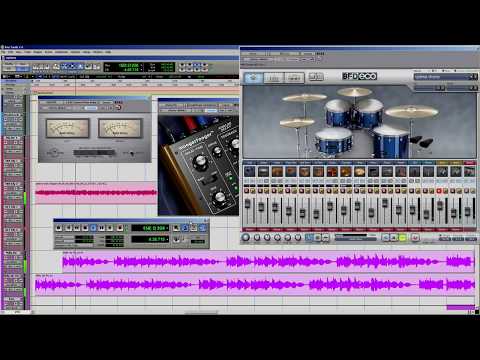Click the kick pedals in the BFD kit picture
The image size is (480, 360).
[421, 143]
